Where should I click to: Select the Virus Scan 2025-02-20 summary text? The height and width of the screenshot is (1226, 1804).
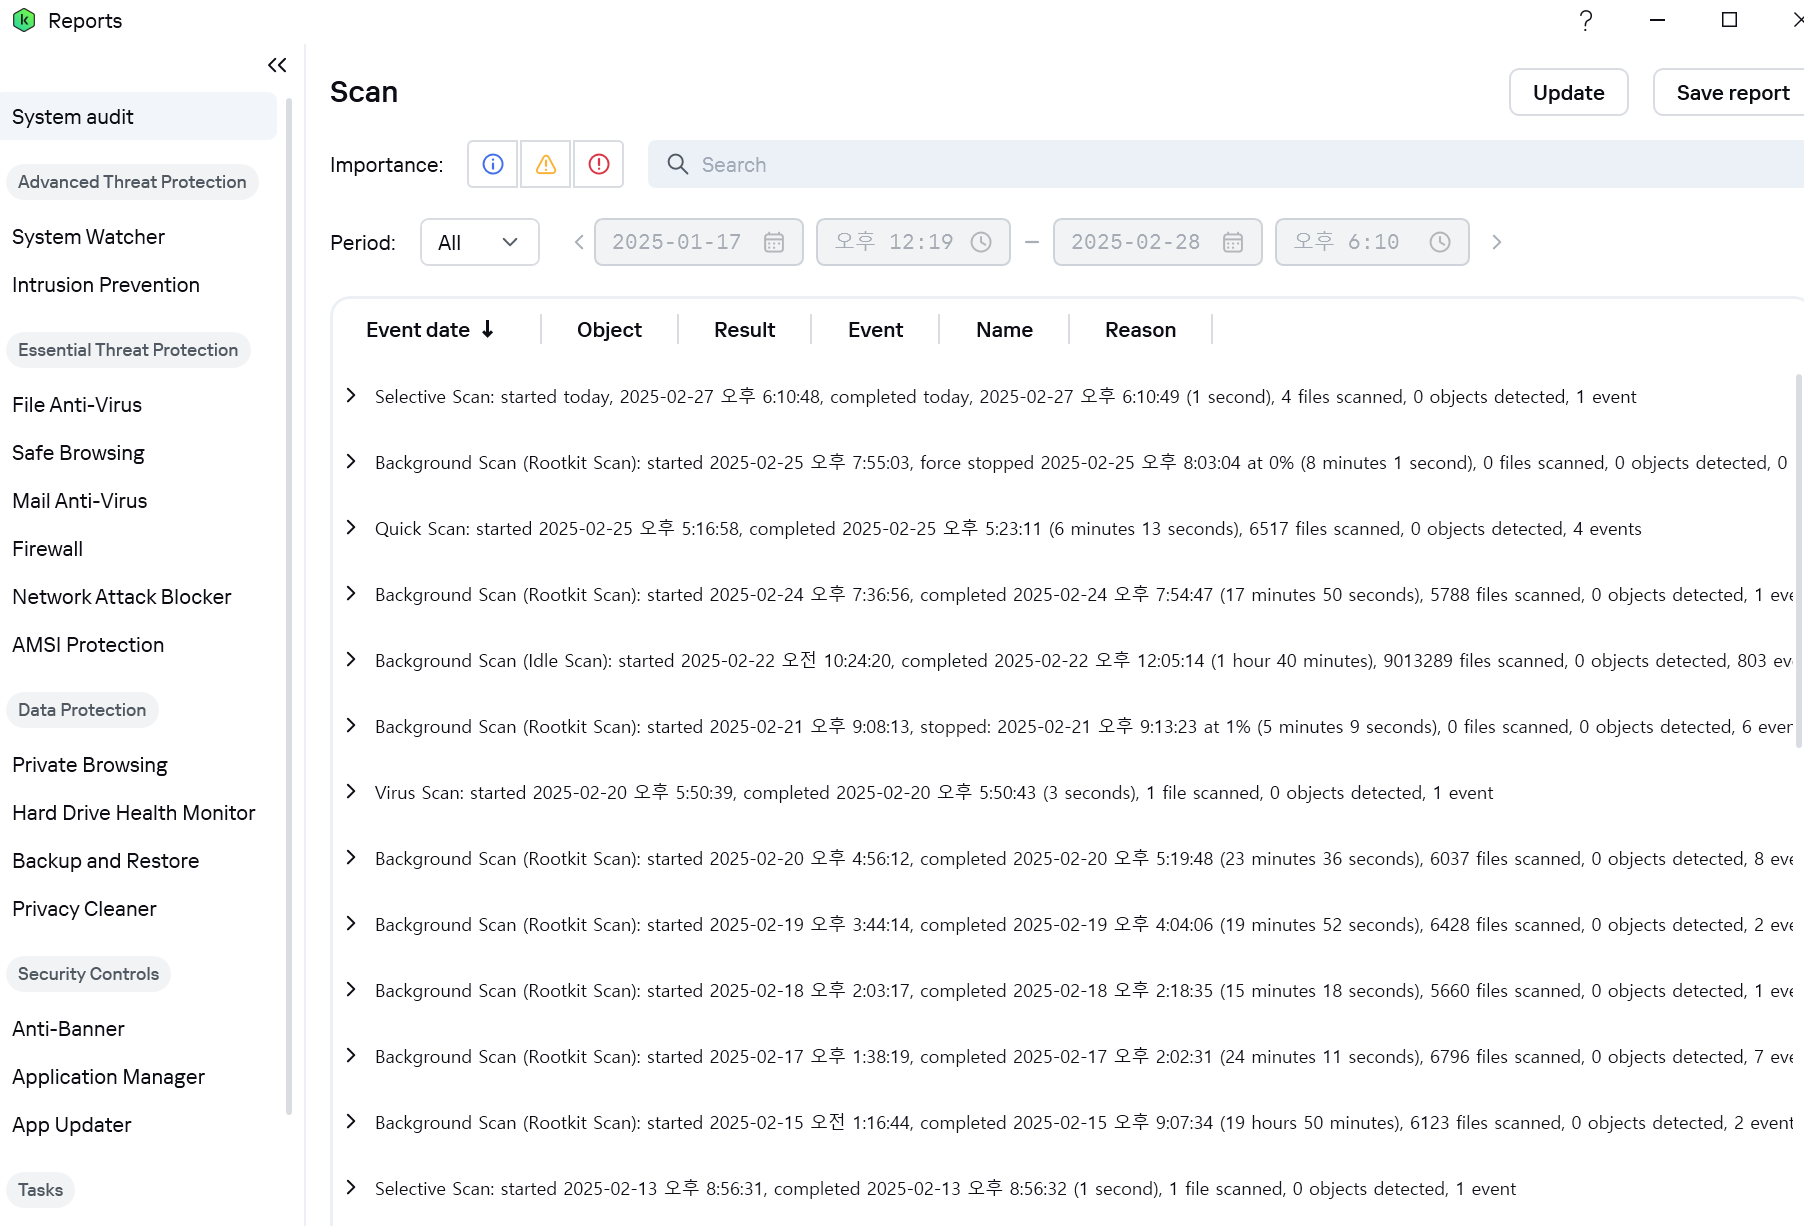pyautogui.click(x=934, y=792)
